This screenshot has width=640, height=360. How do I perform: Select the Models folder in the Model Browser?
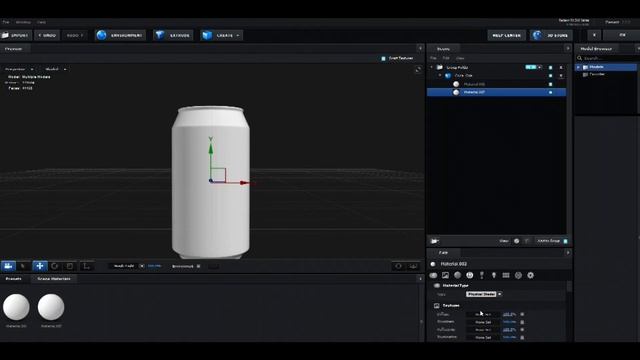(x=606, y=67)
